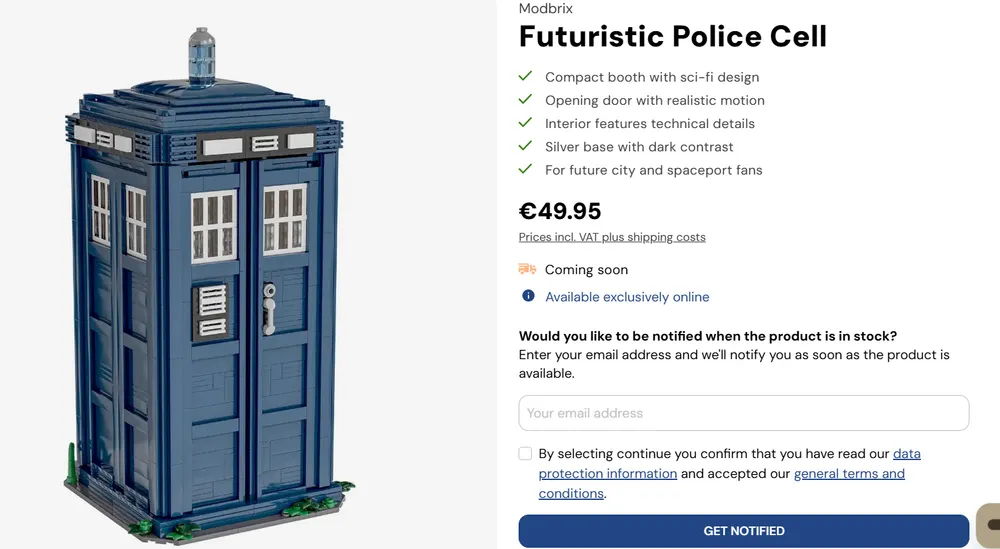The width and height of the screenshot is (1000, 549).
Task: Click the blue info circle icon
Action: [x=528, y=295]
